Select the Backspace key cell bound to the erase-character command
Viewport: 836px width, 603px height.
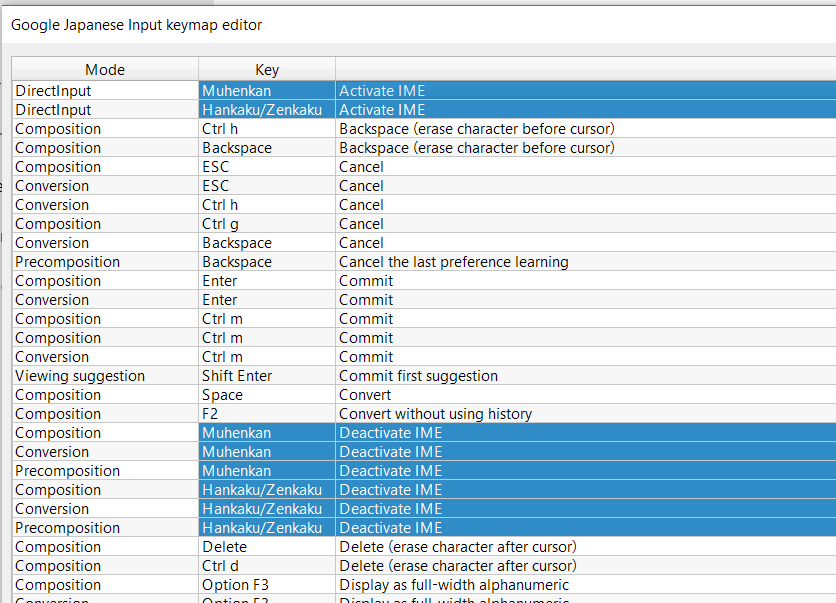click(x=267, y=148)
